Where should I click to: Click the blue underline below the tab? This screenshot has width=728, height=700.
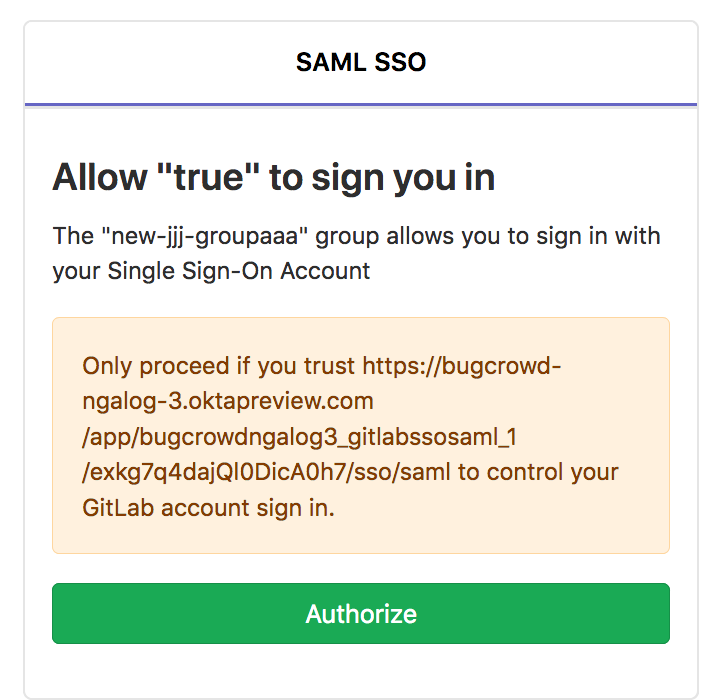361,104
